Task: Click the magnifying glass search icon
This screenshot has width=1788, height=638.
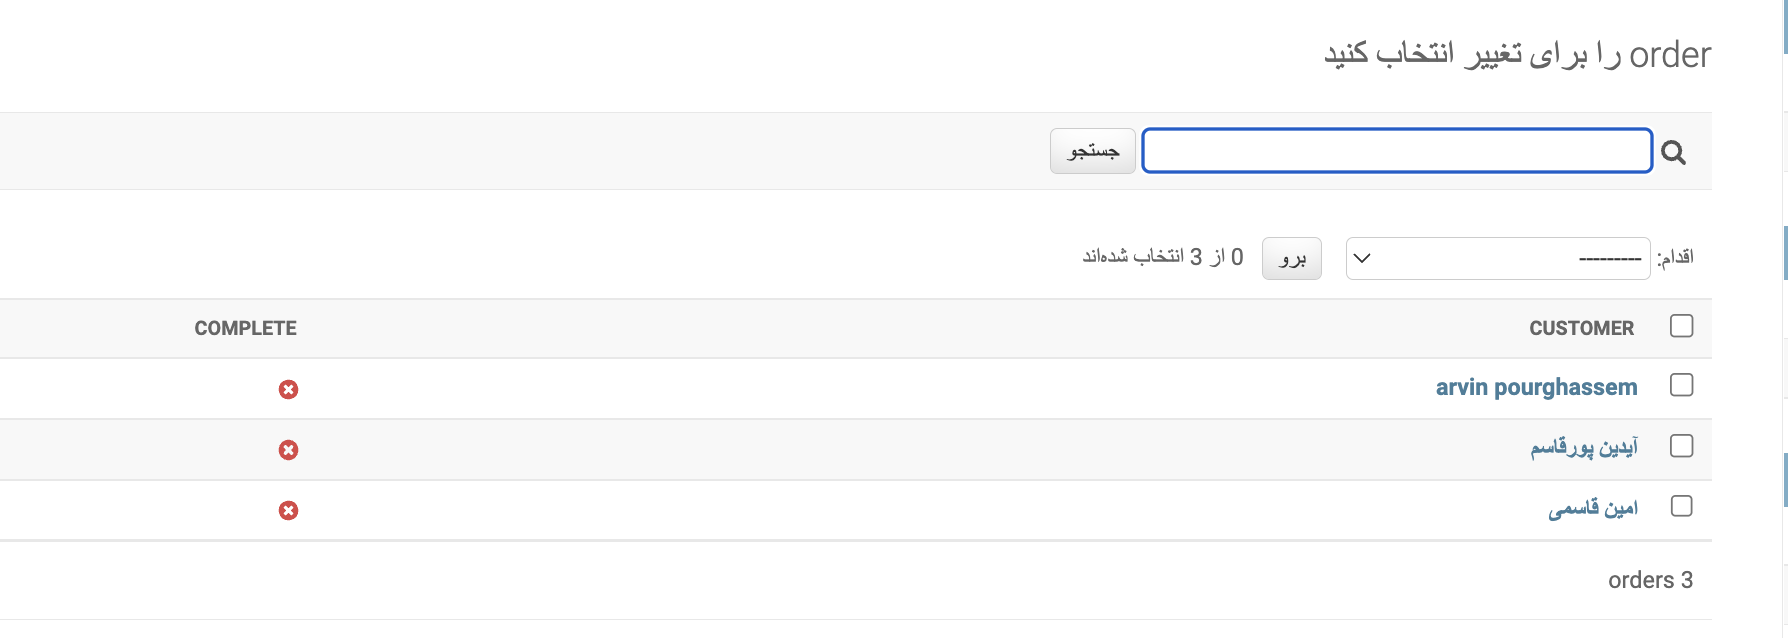Action: click(1673, 152)
